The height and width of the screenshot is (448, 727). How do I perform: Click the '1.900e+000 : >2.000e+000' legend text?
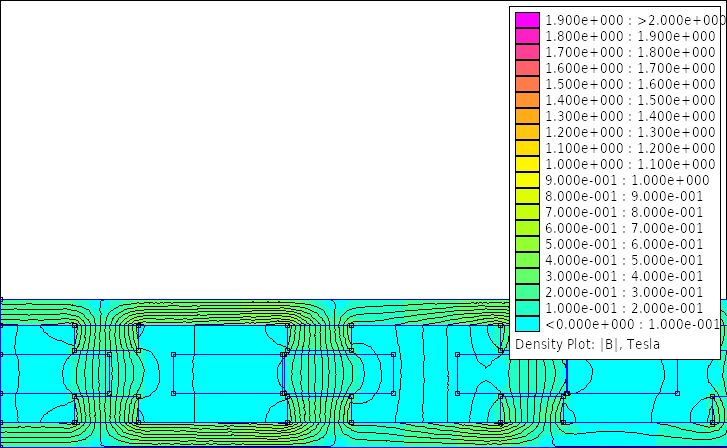(x=634, y=20)
